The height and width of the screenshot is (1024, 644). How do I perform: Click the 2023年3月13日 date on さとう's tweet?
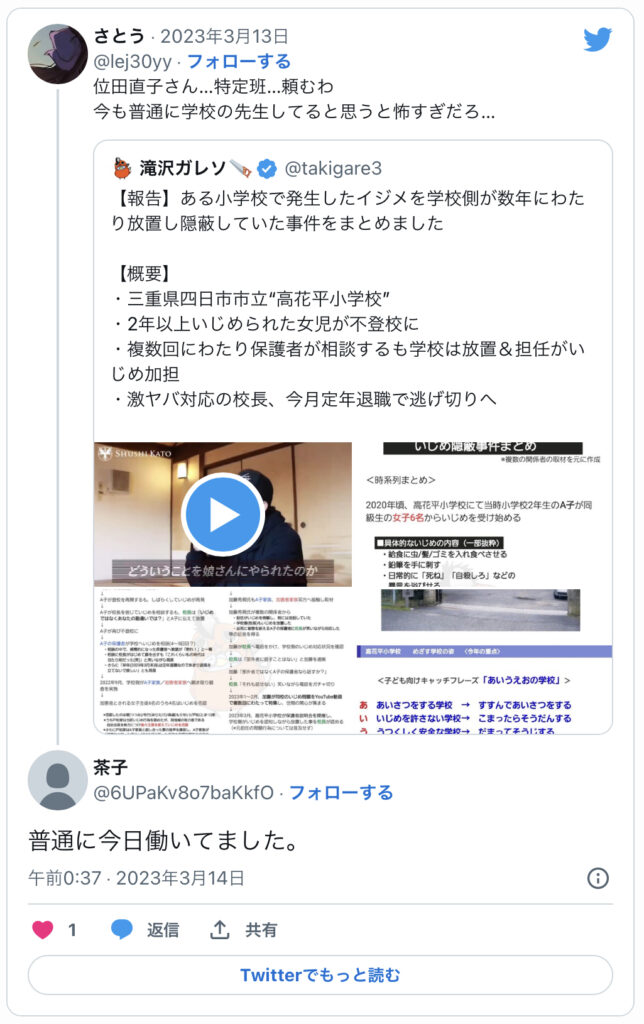click(224, 36)
